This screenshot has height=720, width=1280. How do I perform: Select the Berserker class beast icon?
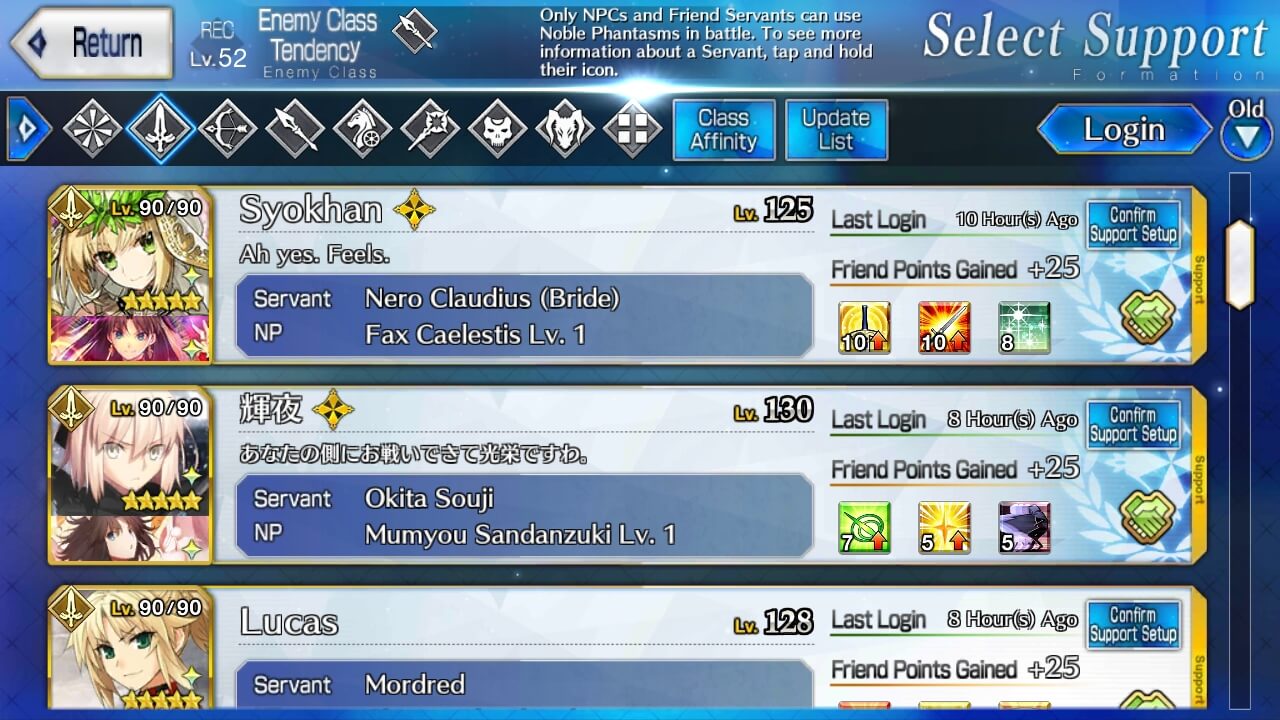tap(565, 129)
